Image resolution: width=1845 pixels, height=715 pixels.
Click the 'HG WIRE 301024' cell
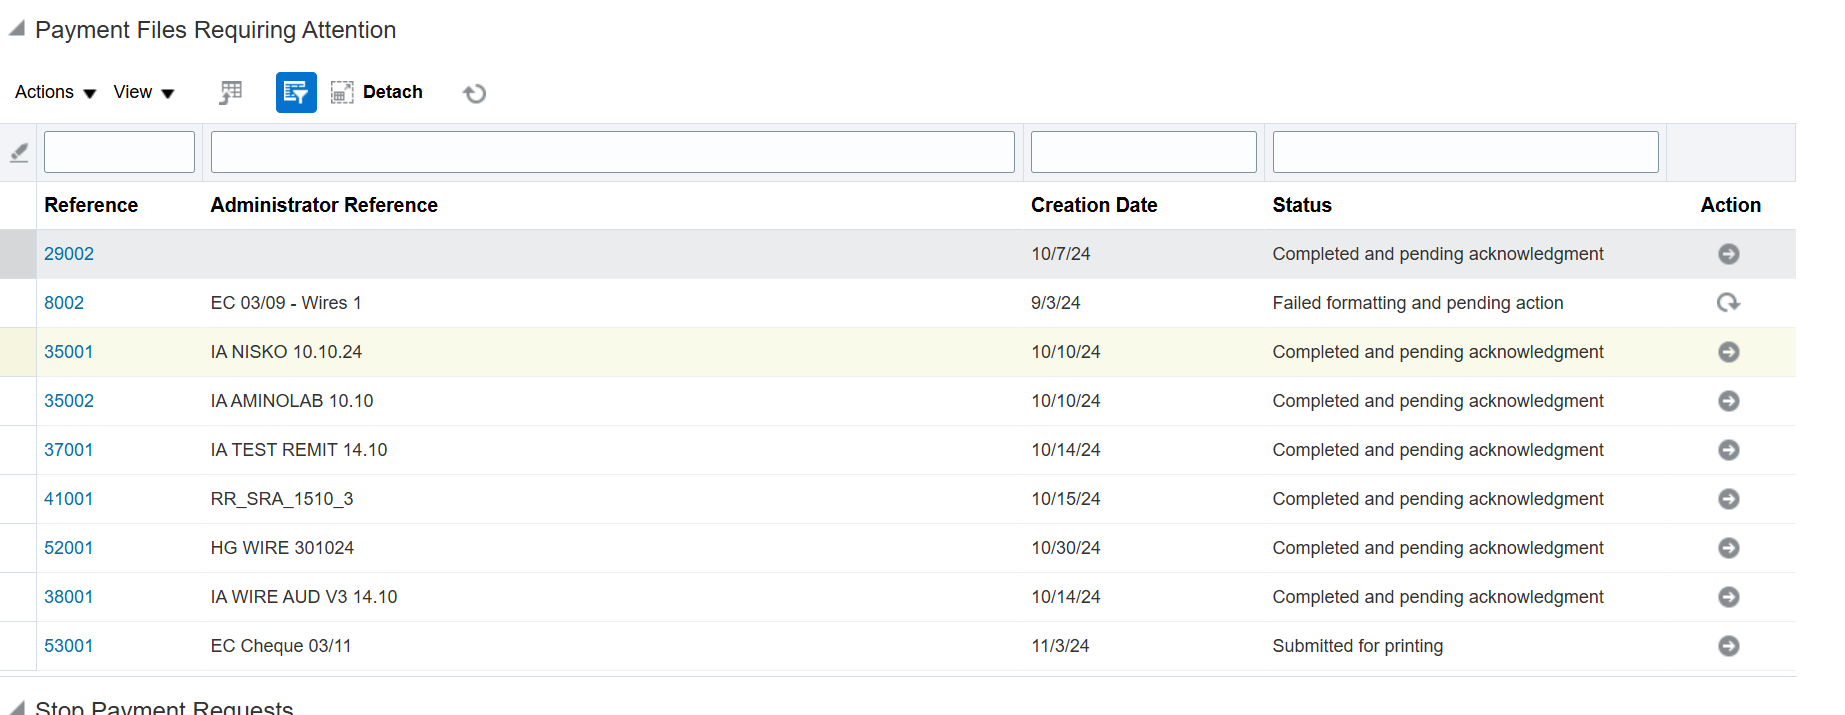point(282,548)
